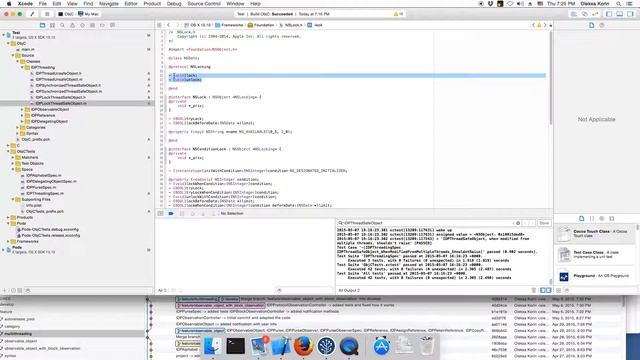Viewport: 640px width, 360px height.
Task: Select the My Mac destination in the toolbar
Action: pyautogui.click(x=89, y=14)
